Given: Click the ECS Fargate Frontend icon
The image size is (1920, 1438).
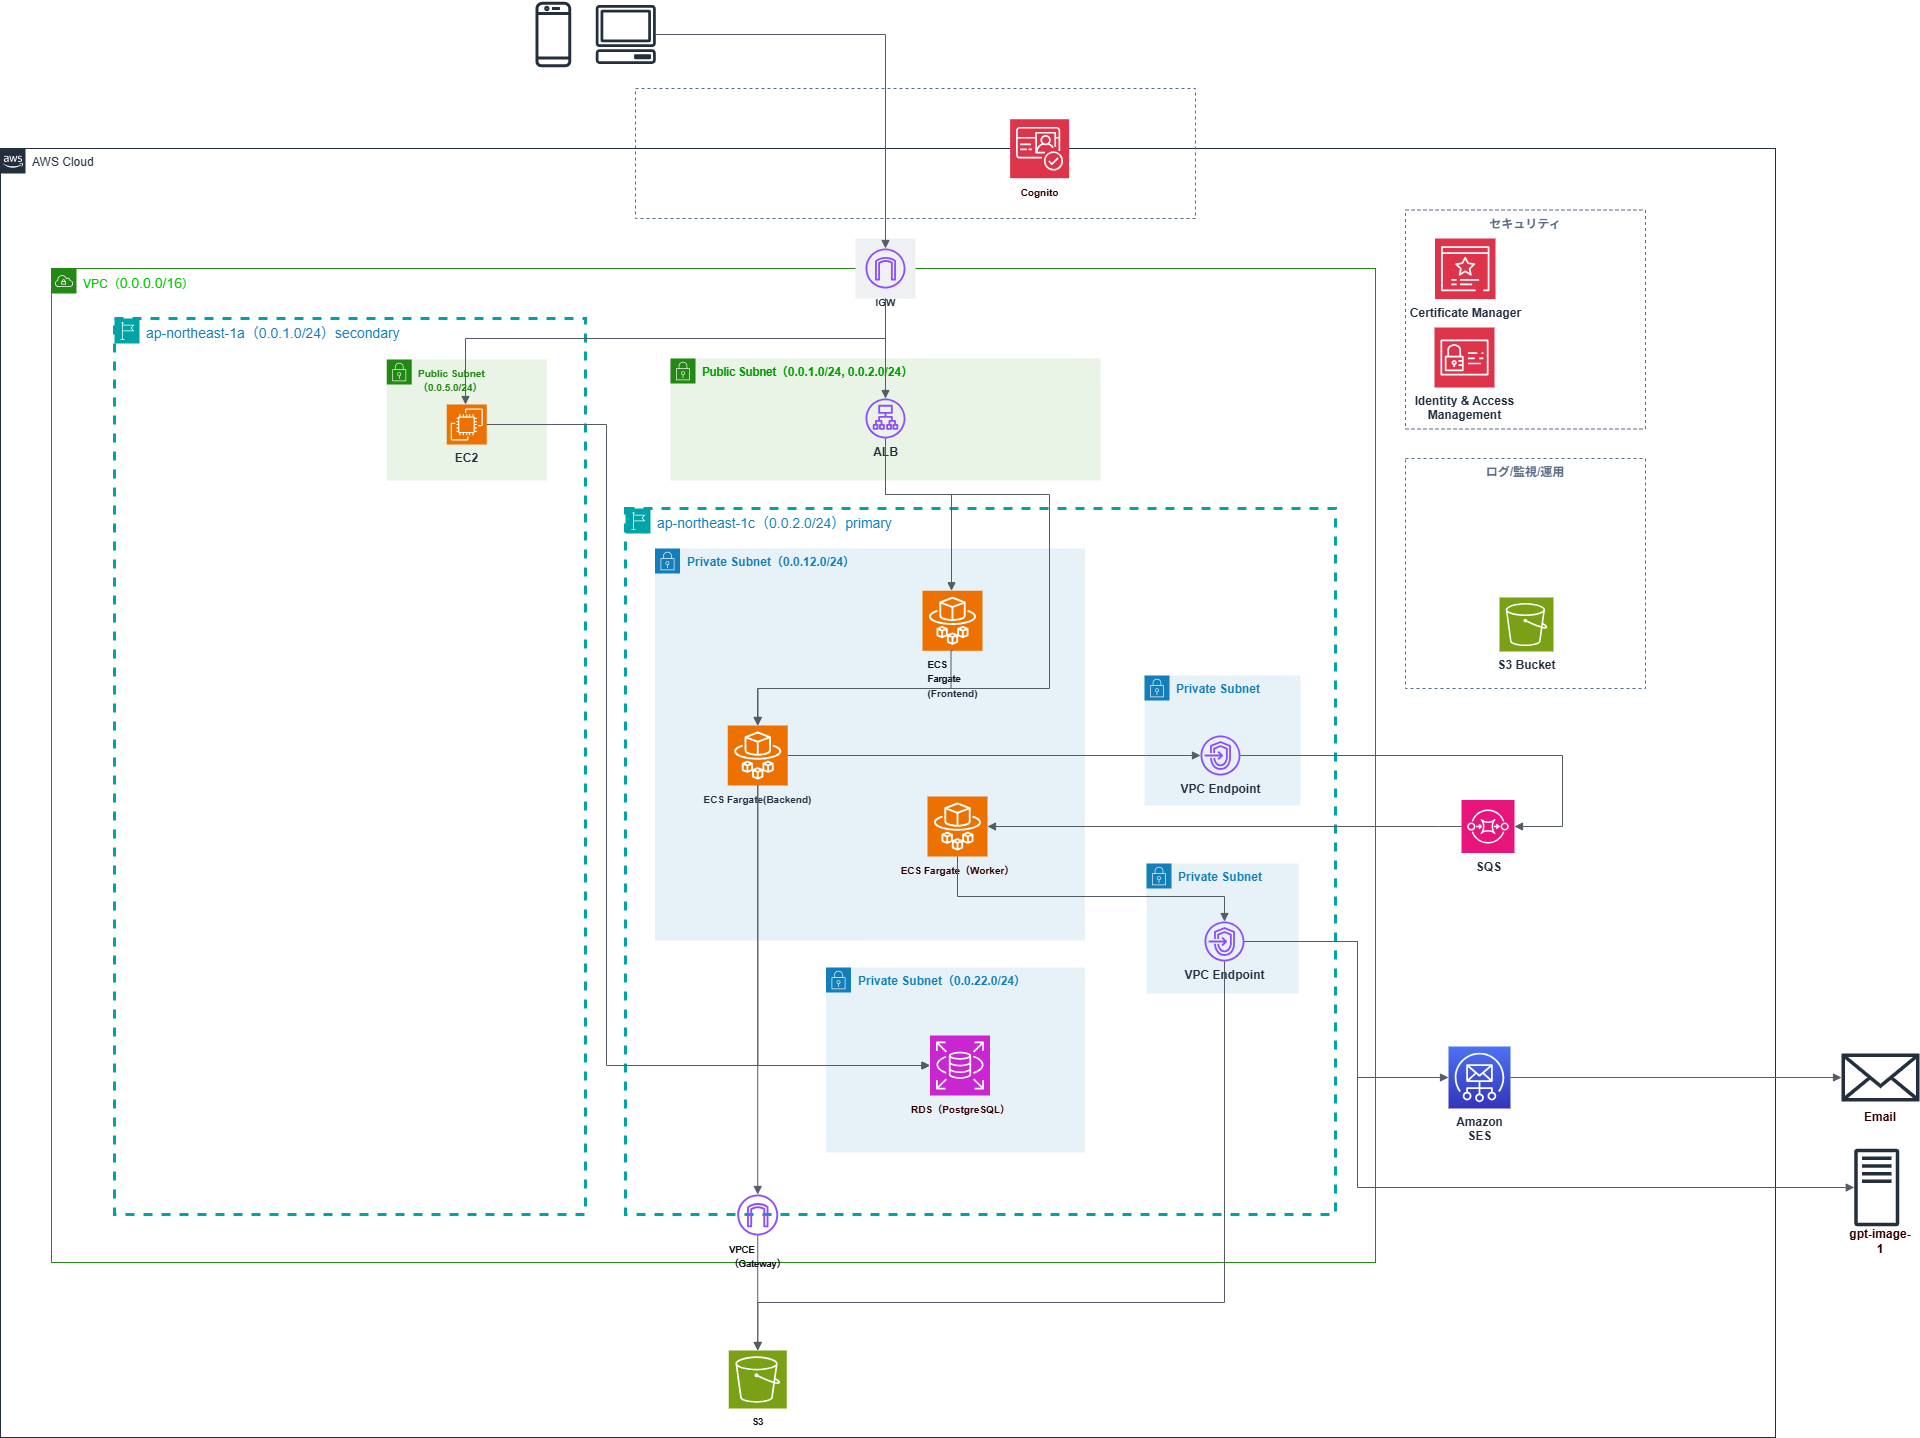Looking at the screenshot, I should pyautogui.click(x=952, y=621).
